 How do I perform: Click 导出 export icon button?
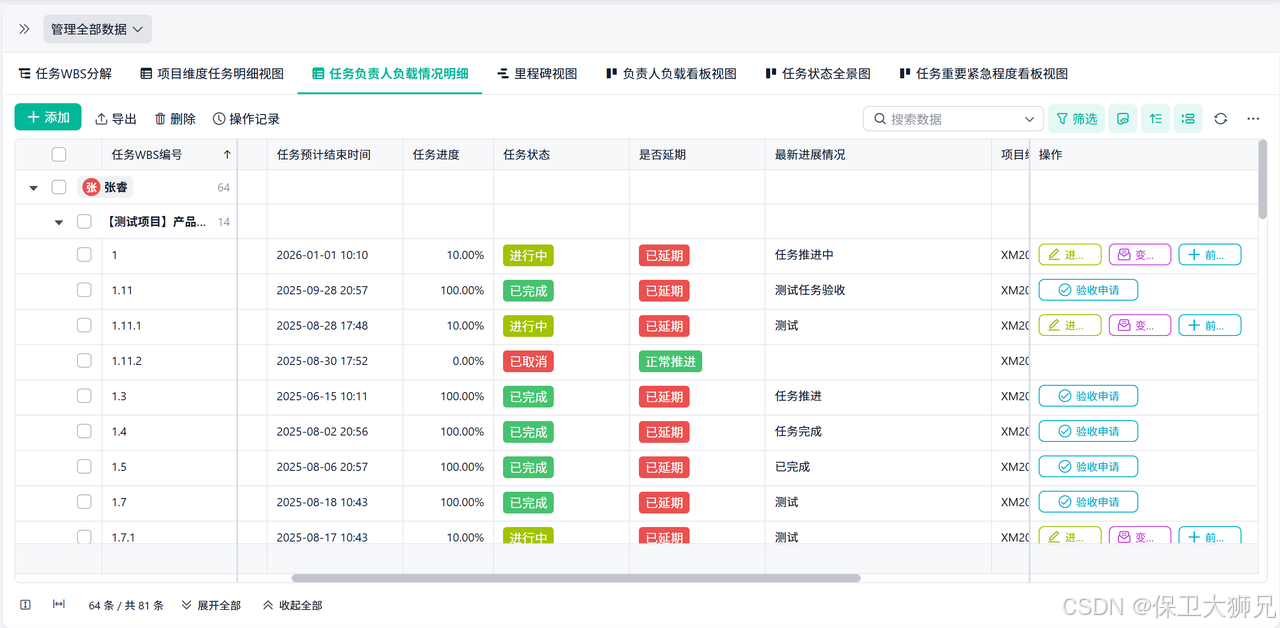(116, 119)
